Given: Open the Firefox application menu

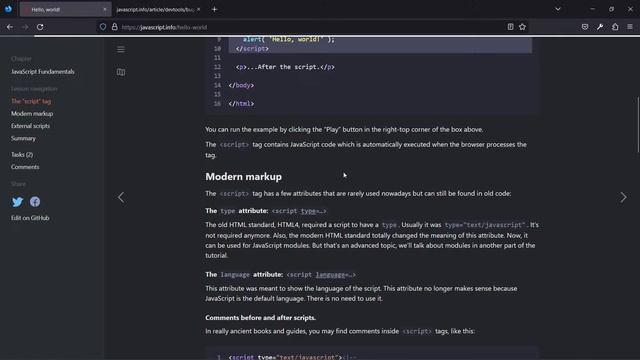Looking at the screenshot, I should coord(630,27).
